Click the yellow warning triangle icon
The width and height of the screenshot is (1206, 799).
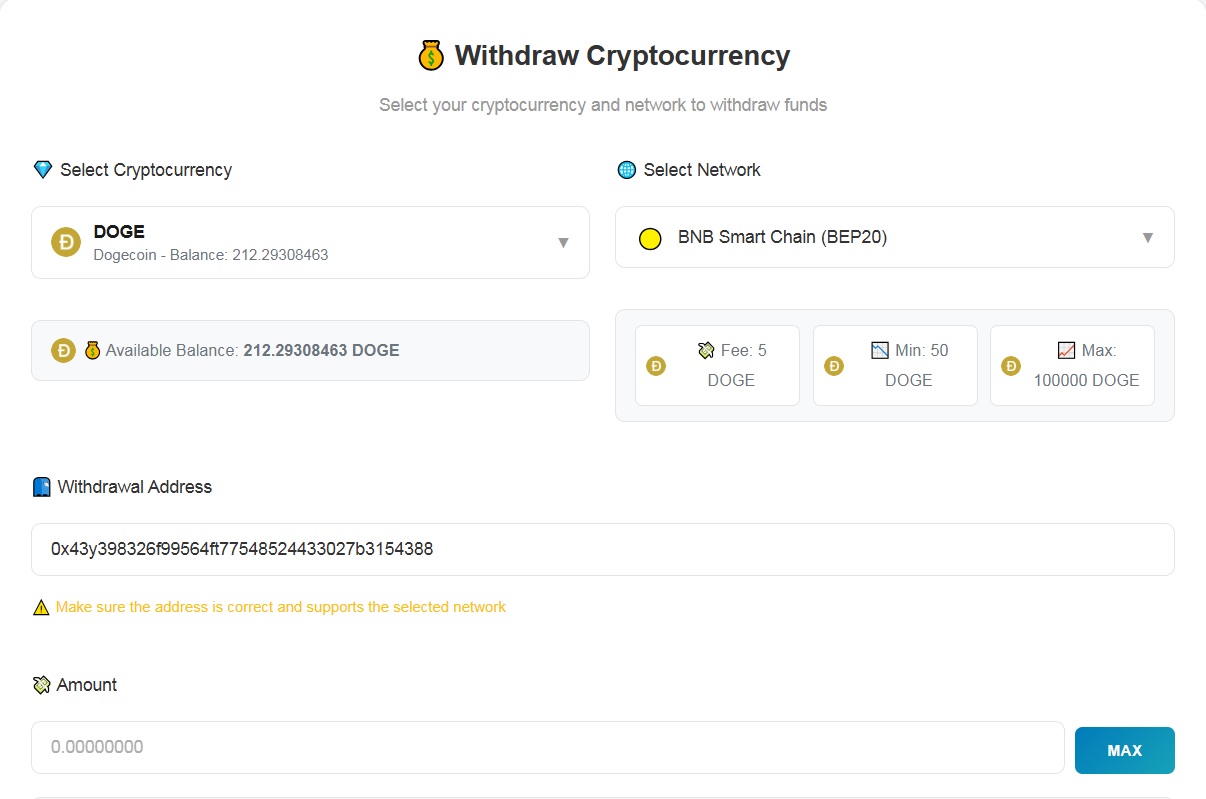41,607
